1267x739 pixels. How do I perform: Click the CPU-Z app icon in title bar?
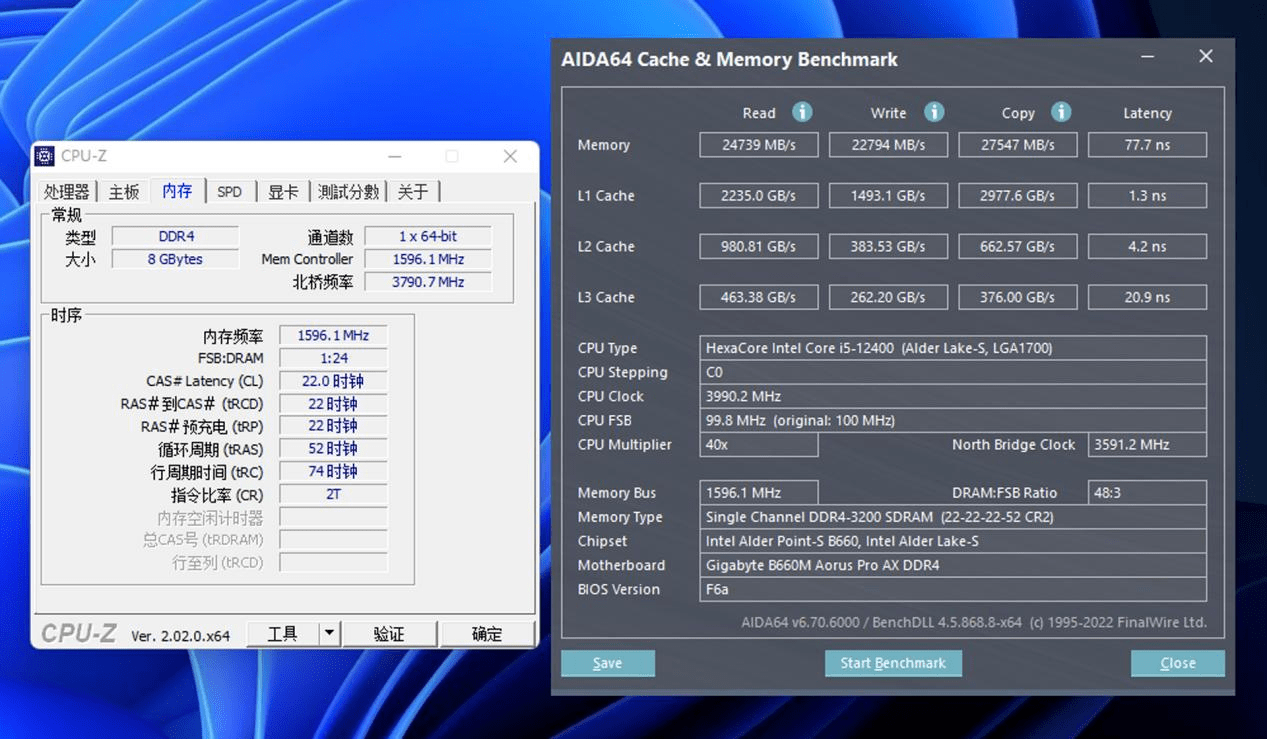click(x=44, y=156)
